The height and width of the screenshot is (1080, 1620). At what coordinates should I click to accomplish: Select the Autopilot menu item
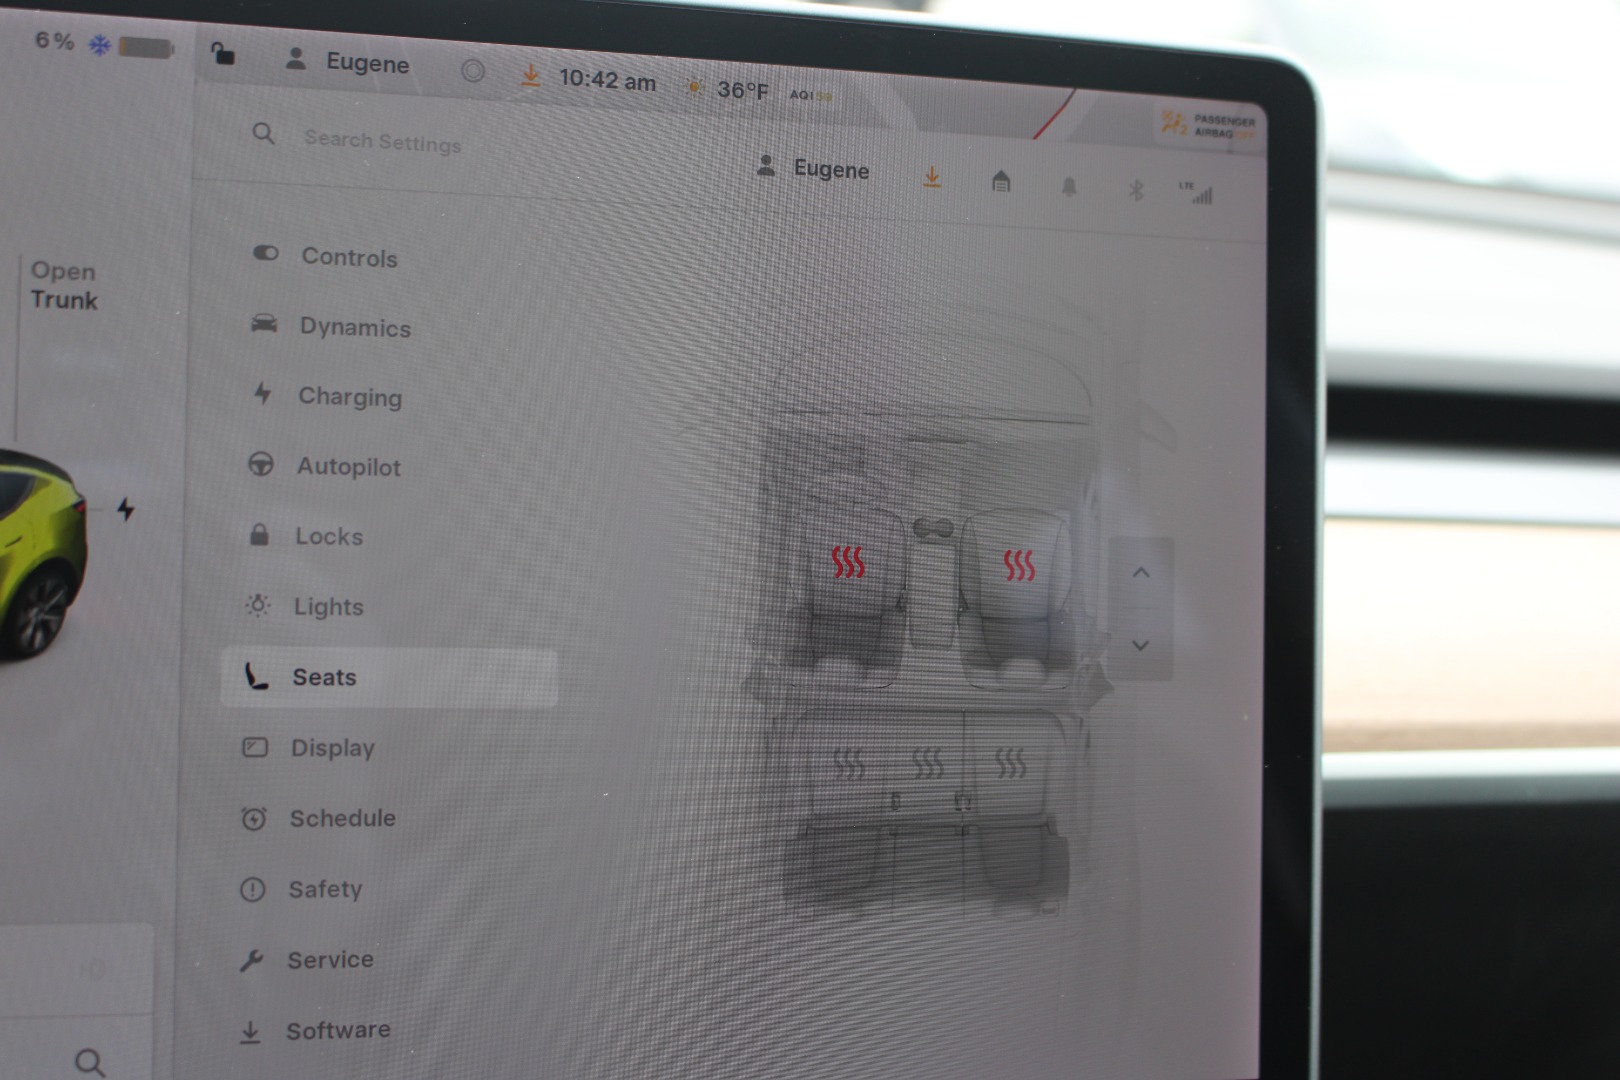pos(347,467)
